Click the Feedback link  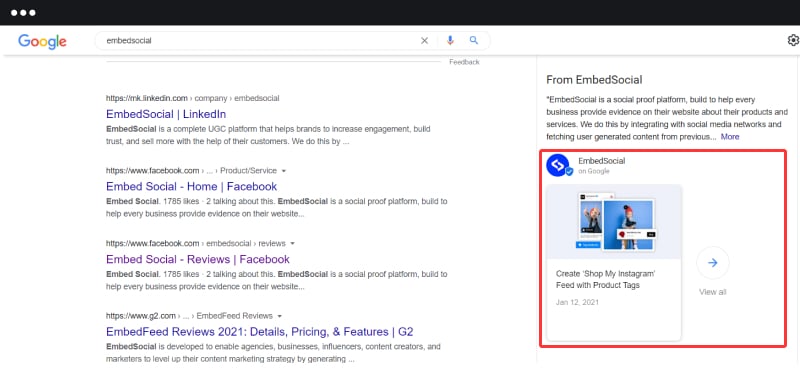coord(464,62)
